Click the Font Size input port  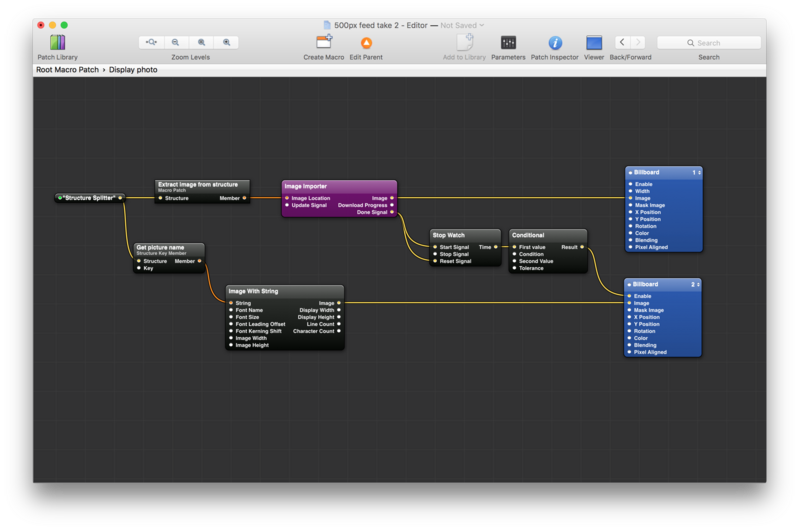click(x=231, y=317)
